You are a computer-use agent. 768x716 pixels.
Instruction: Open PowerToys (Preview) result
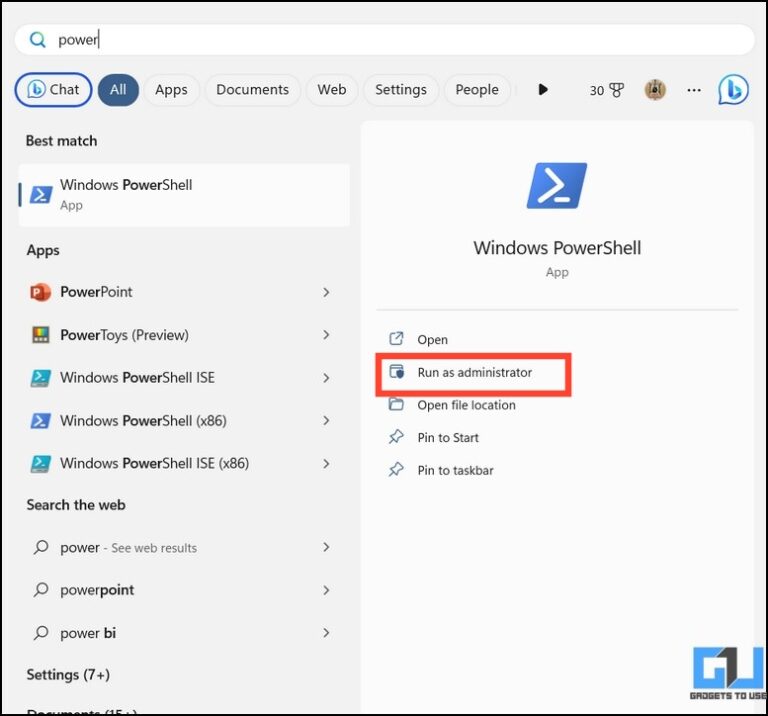point(181,335)
